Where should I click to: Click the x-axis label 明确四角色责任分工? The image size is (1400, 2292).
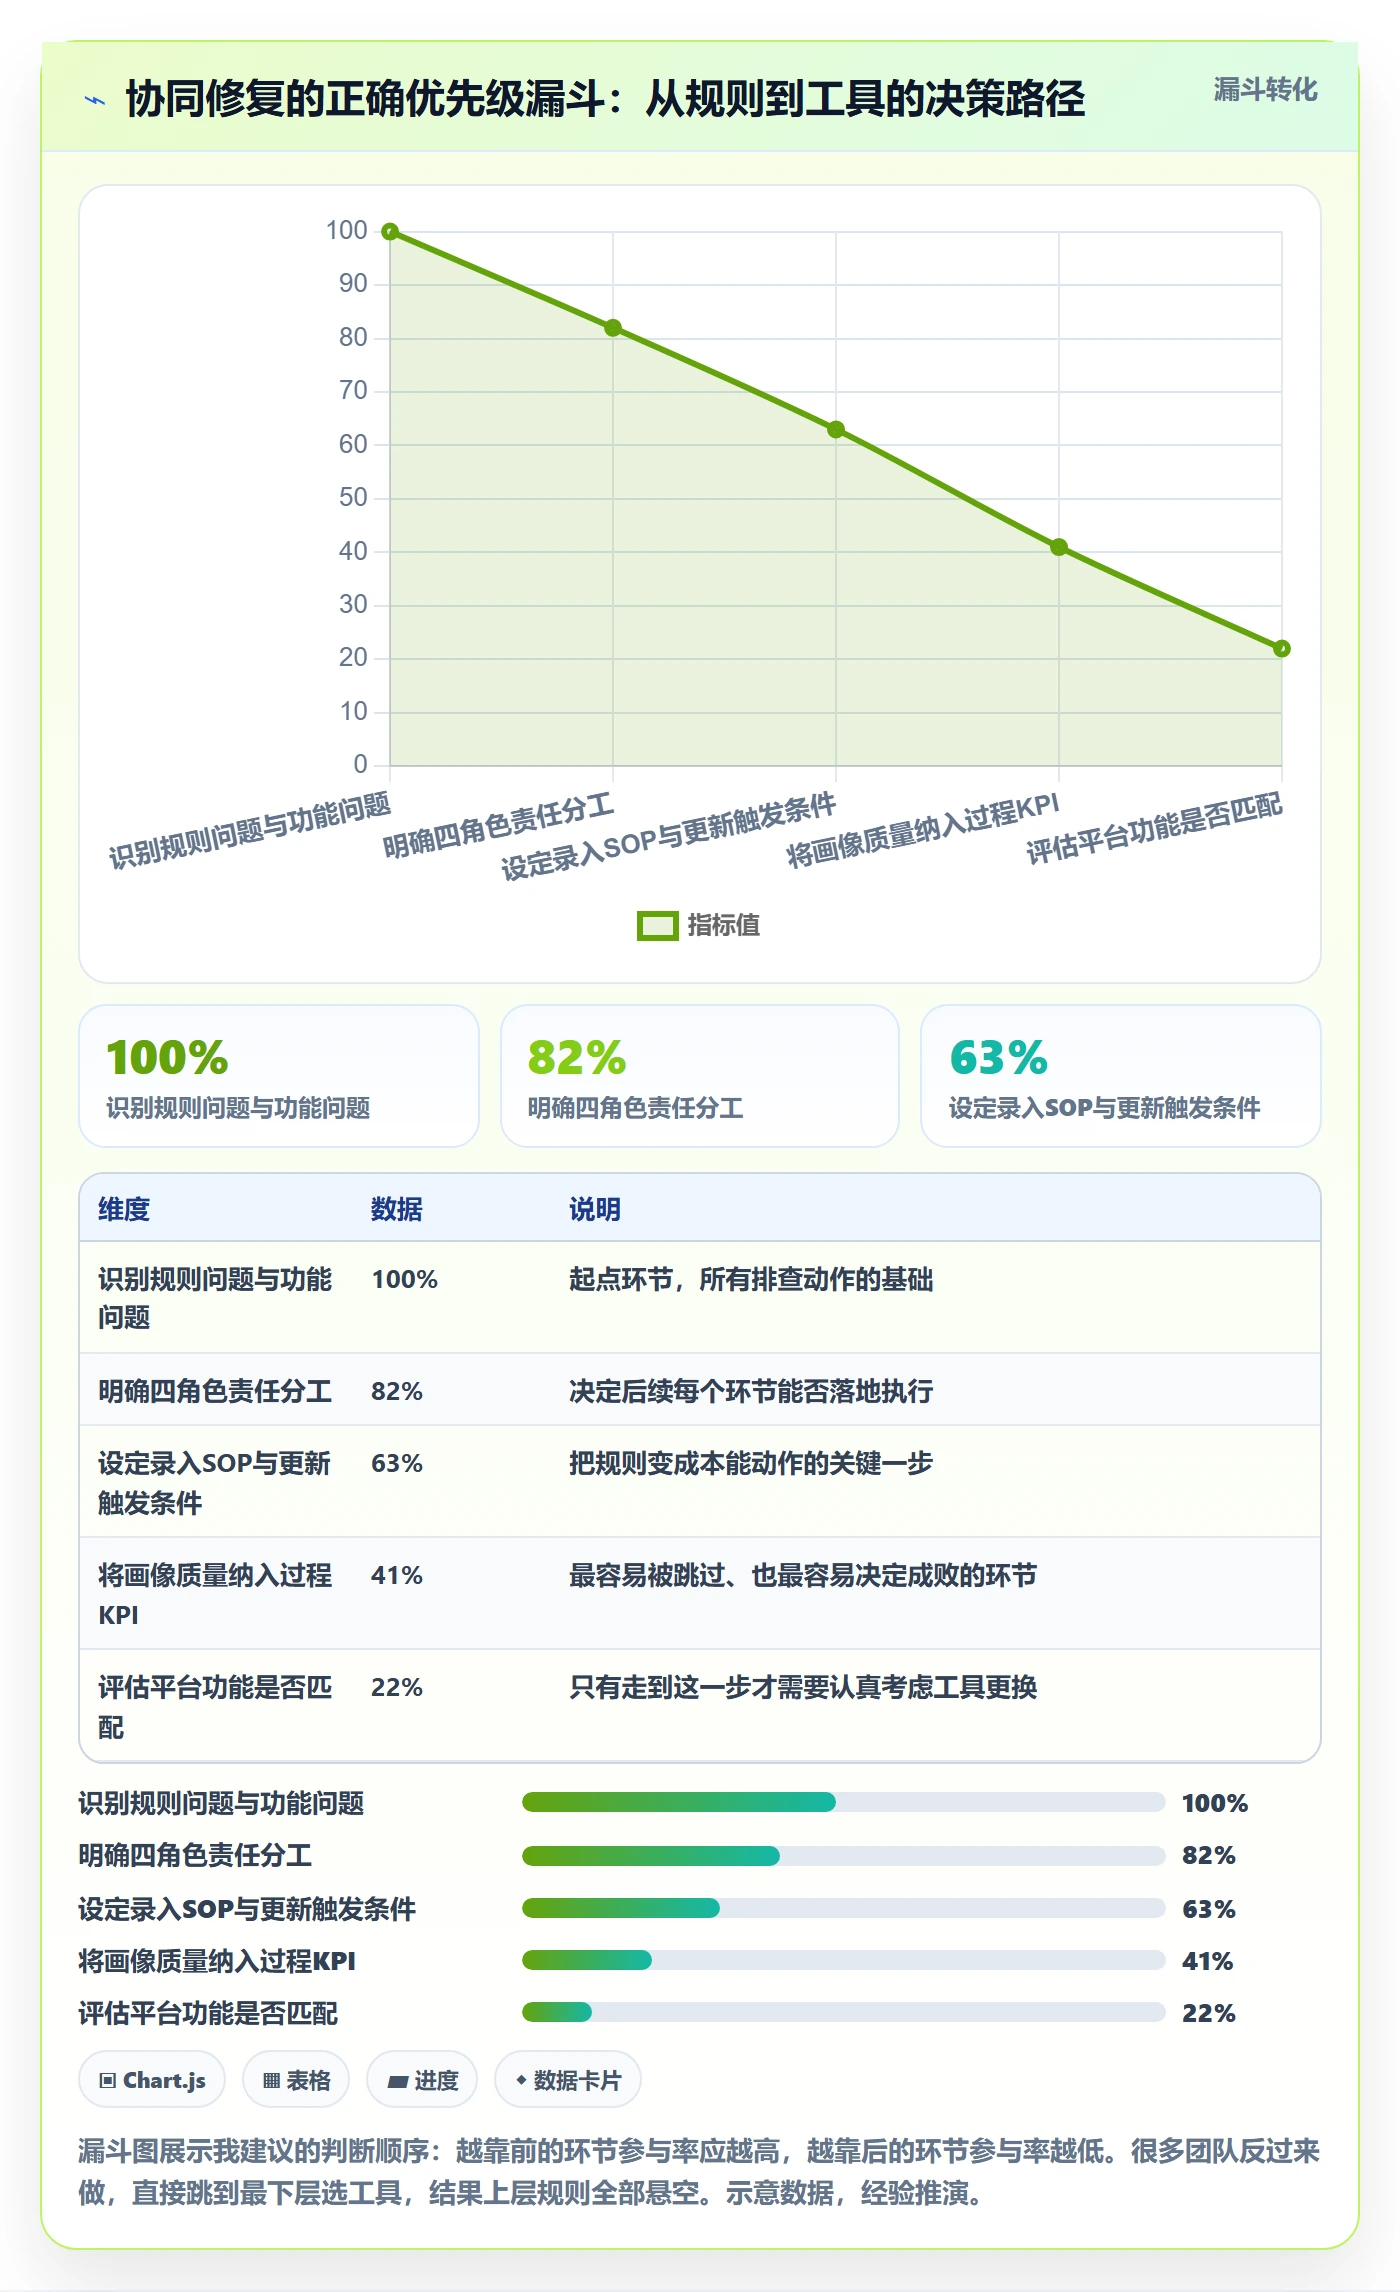(x=498, y=826)
